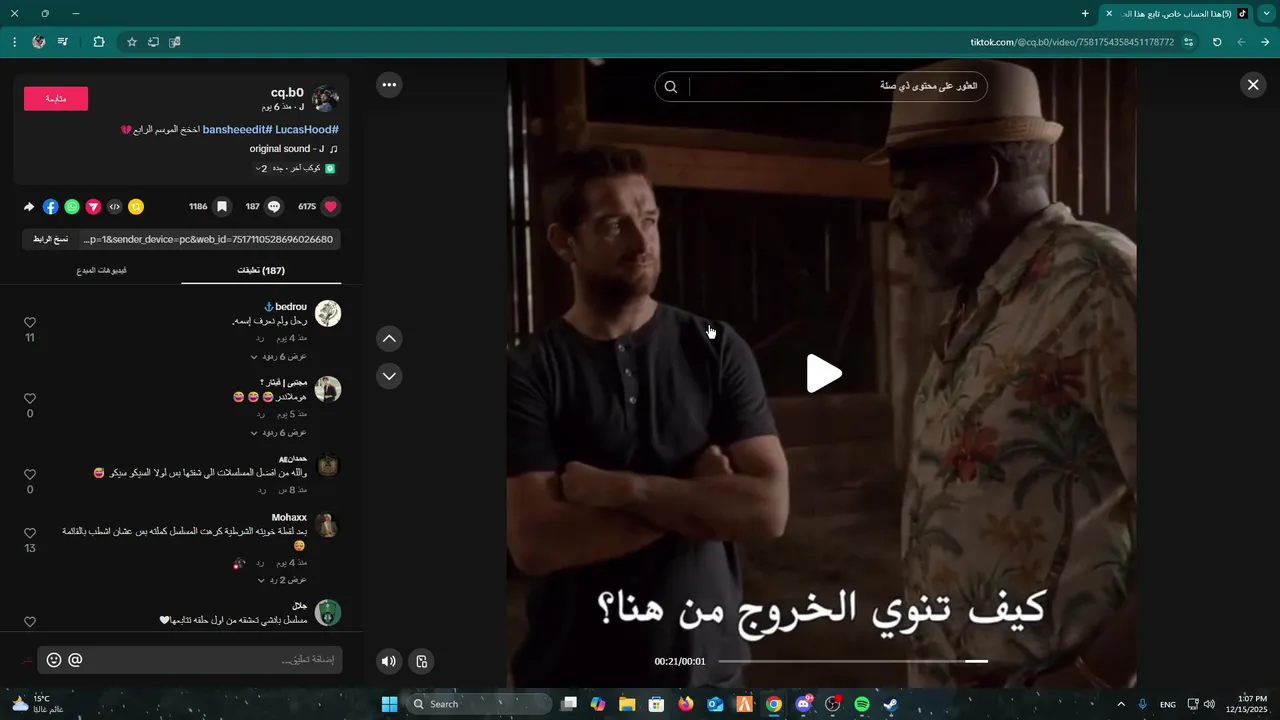Open cq.b0 profile avatar
The width and height of the screenshot is (1280, 720).
pyautogui.click(x=326, y=98)
